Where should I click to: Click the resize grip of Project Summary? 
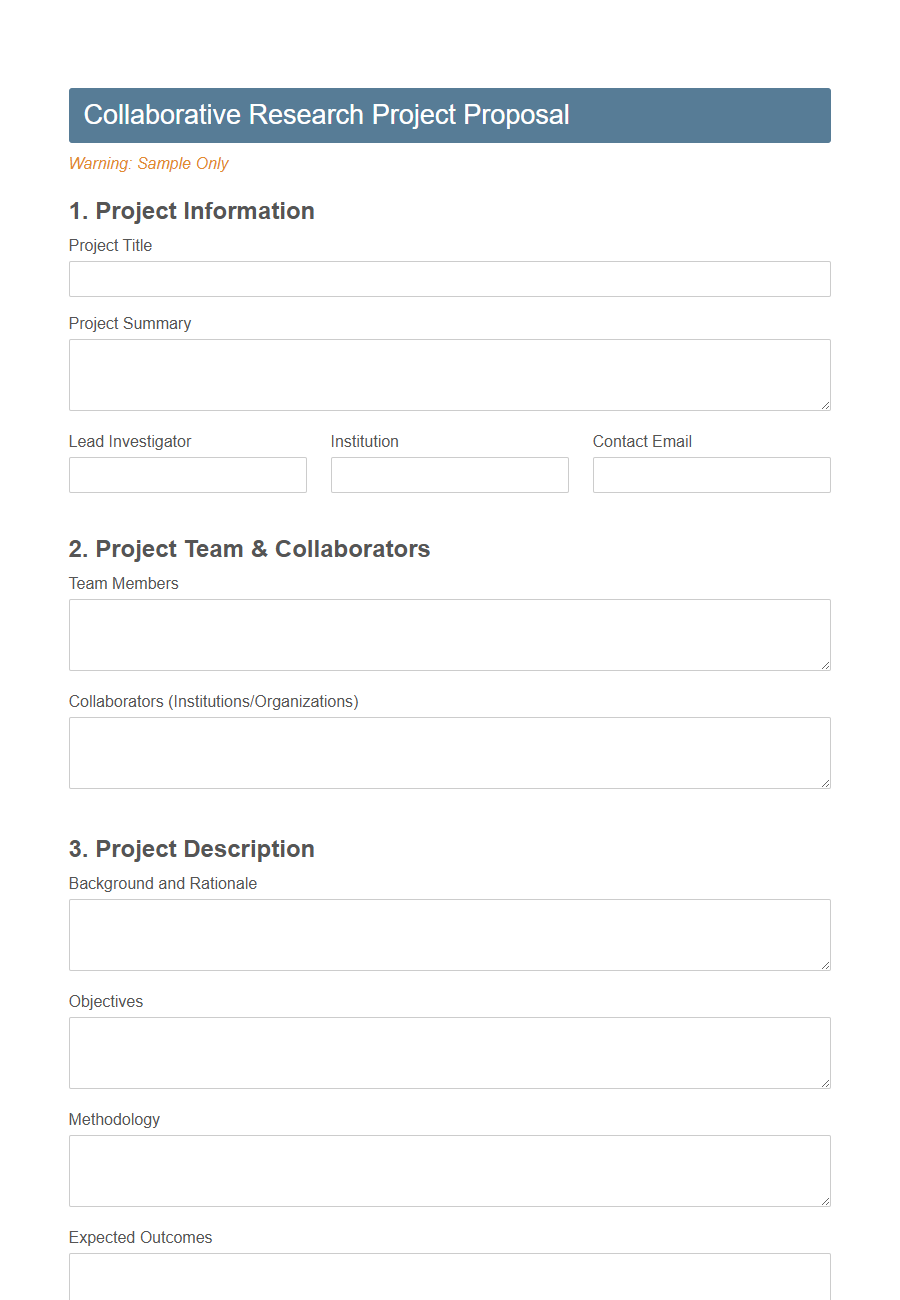click(x=825, y=403)
